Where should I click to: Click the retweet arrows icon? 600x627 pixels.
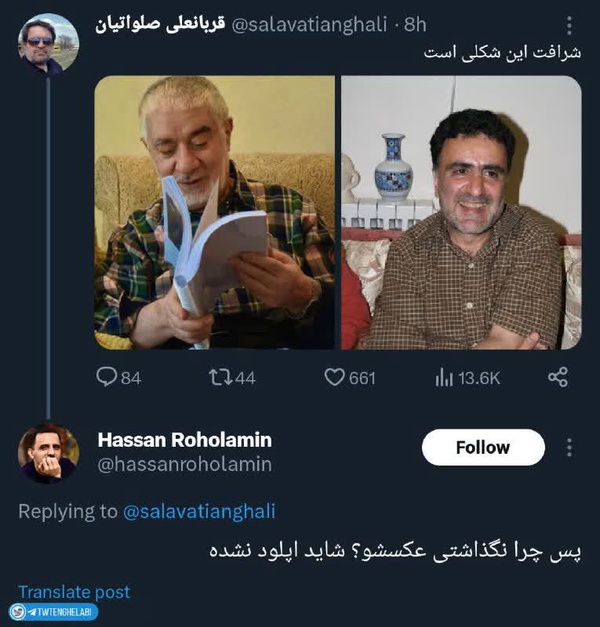[221, 377]
